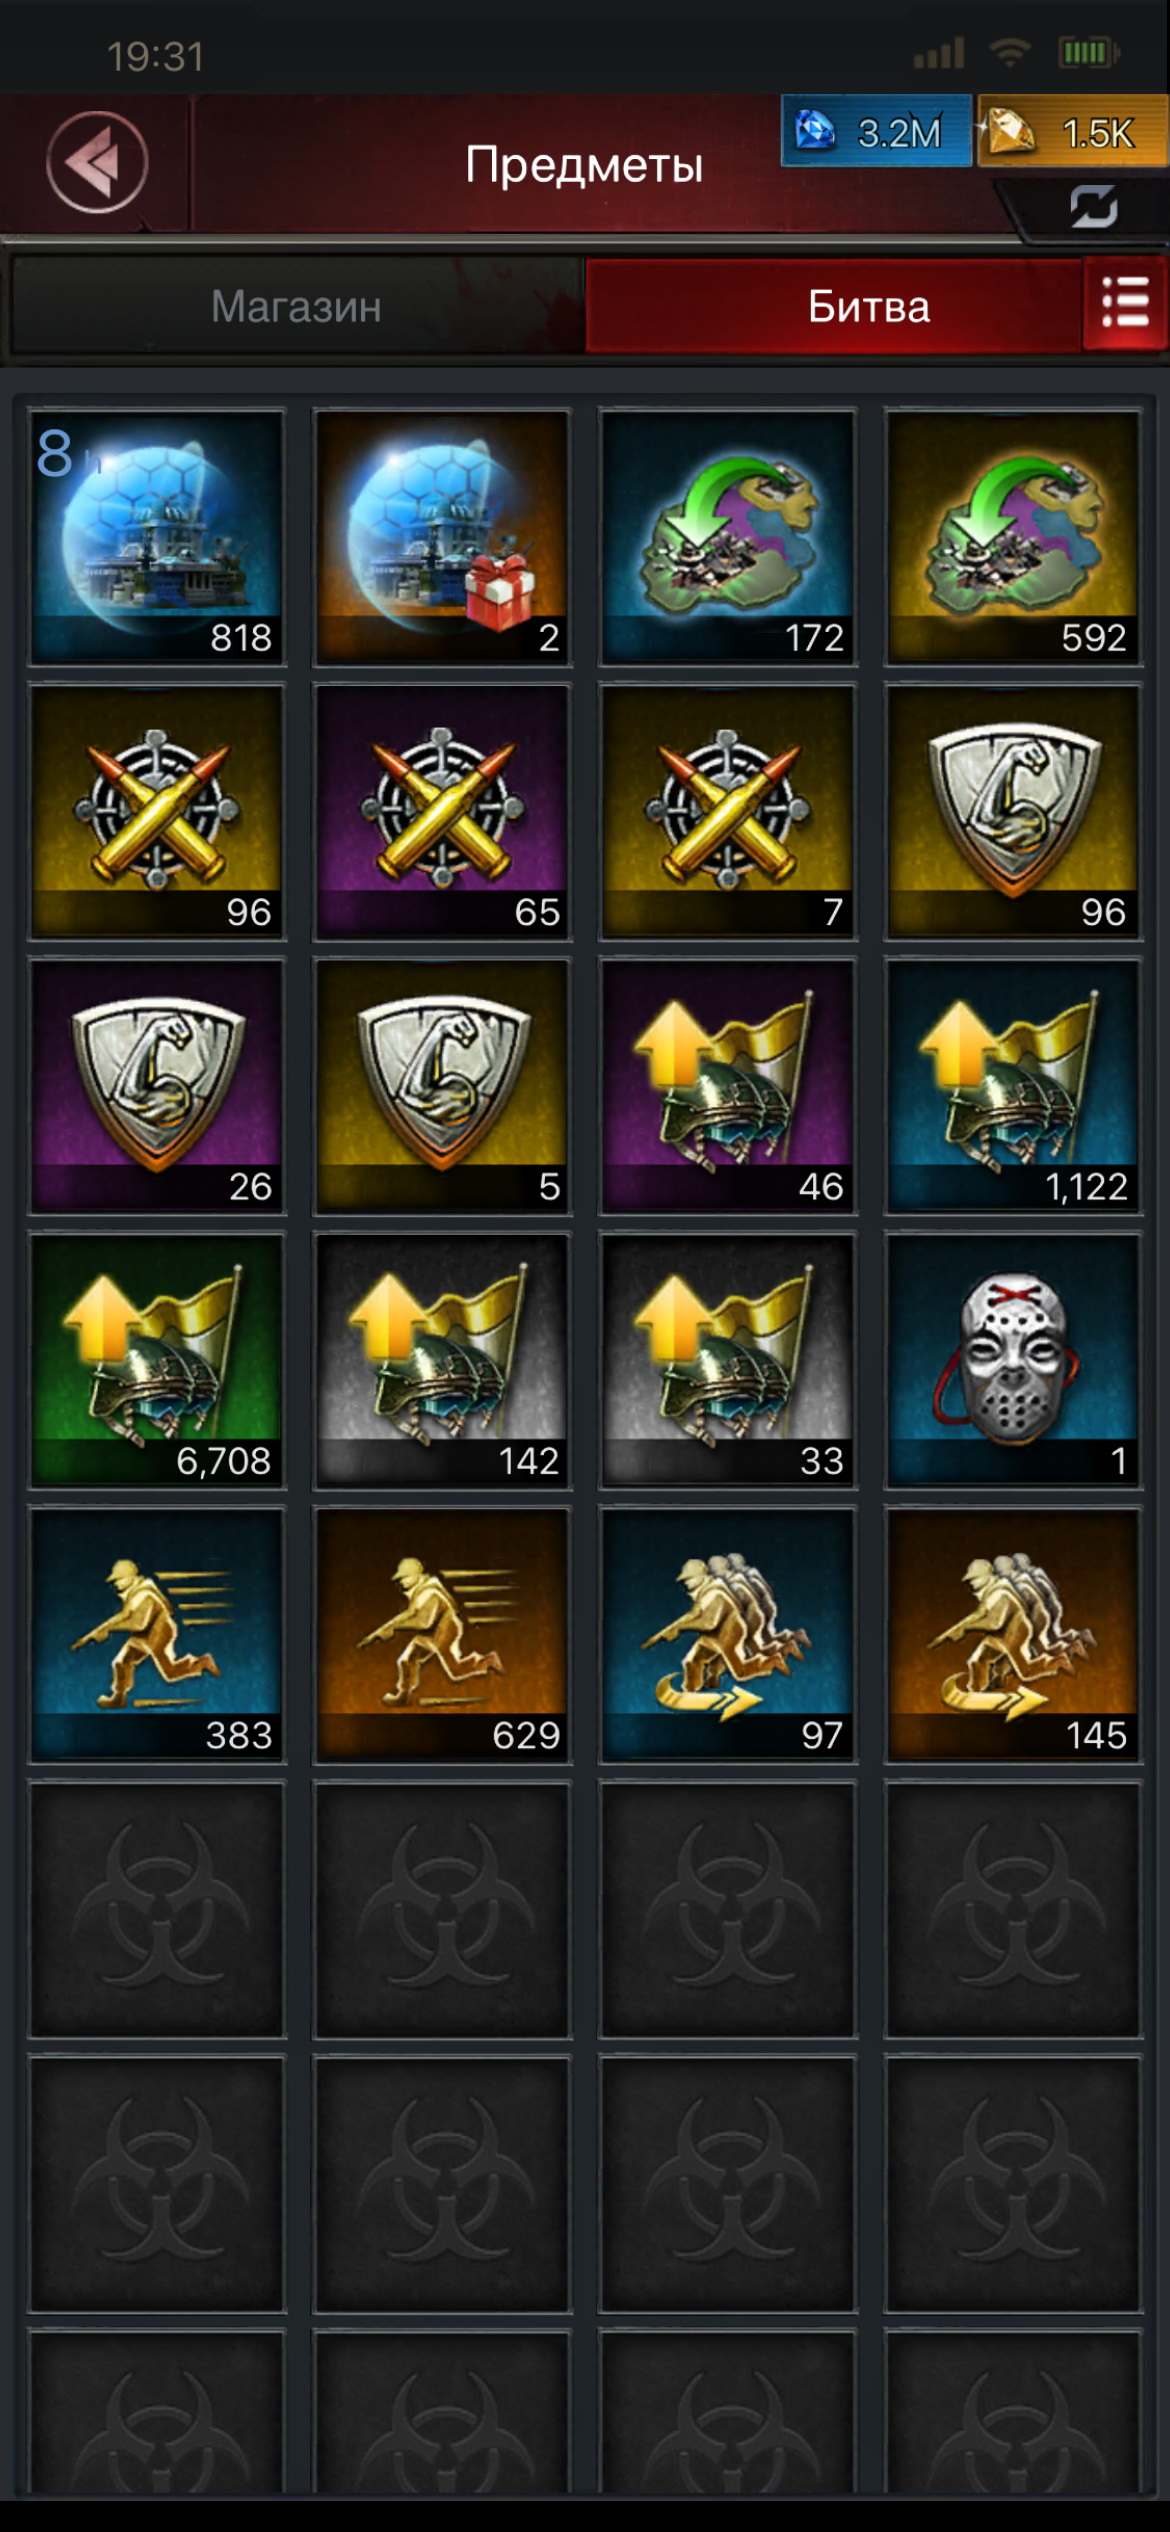Open the gold 1.5K currency balance

[1072, 131]
